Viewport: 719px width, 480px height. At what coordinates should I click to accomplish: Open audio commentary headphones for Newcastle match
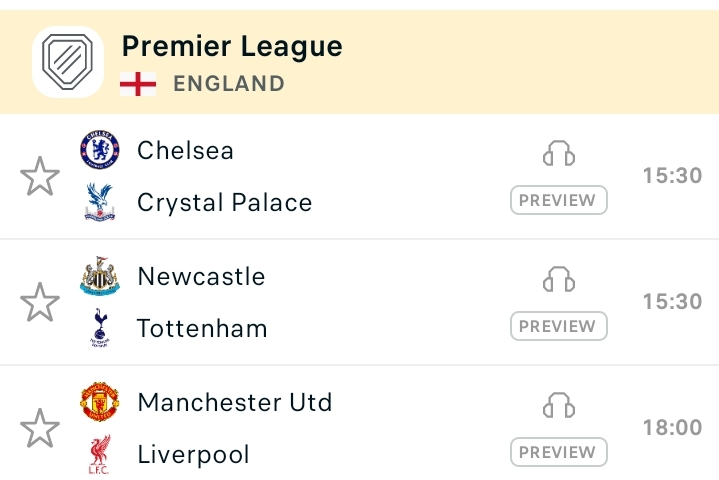pyautogui.click(x=559, y=279)
